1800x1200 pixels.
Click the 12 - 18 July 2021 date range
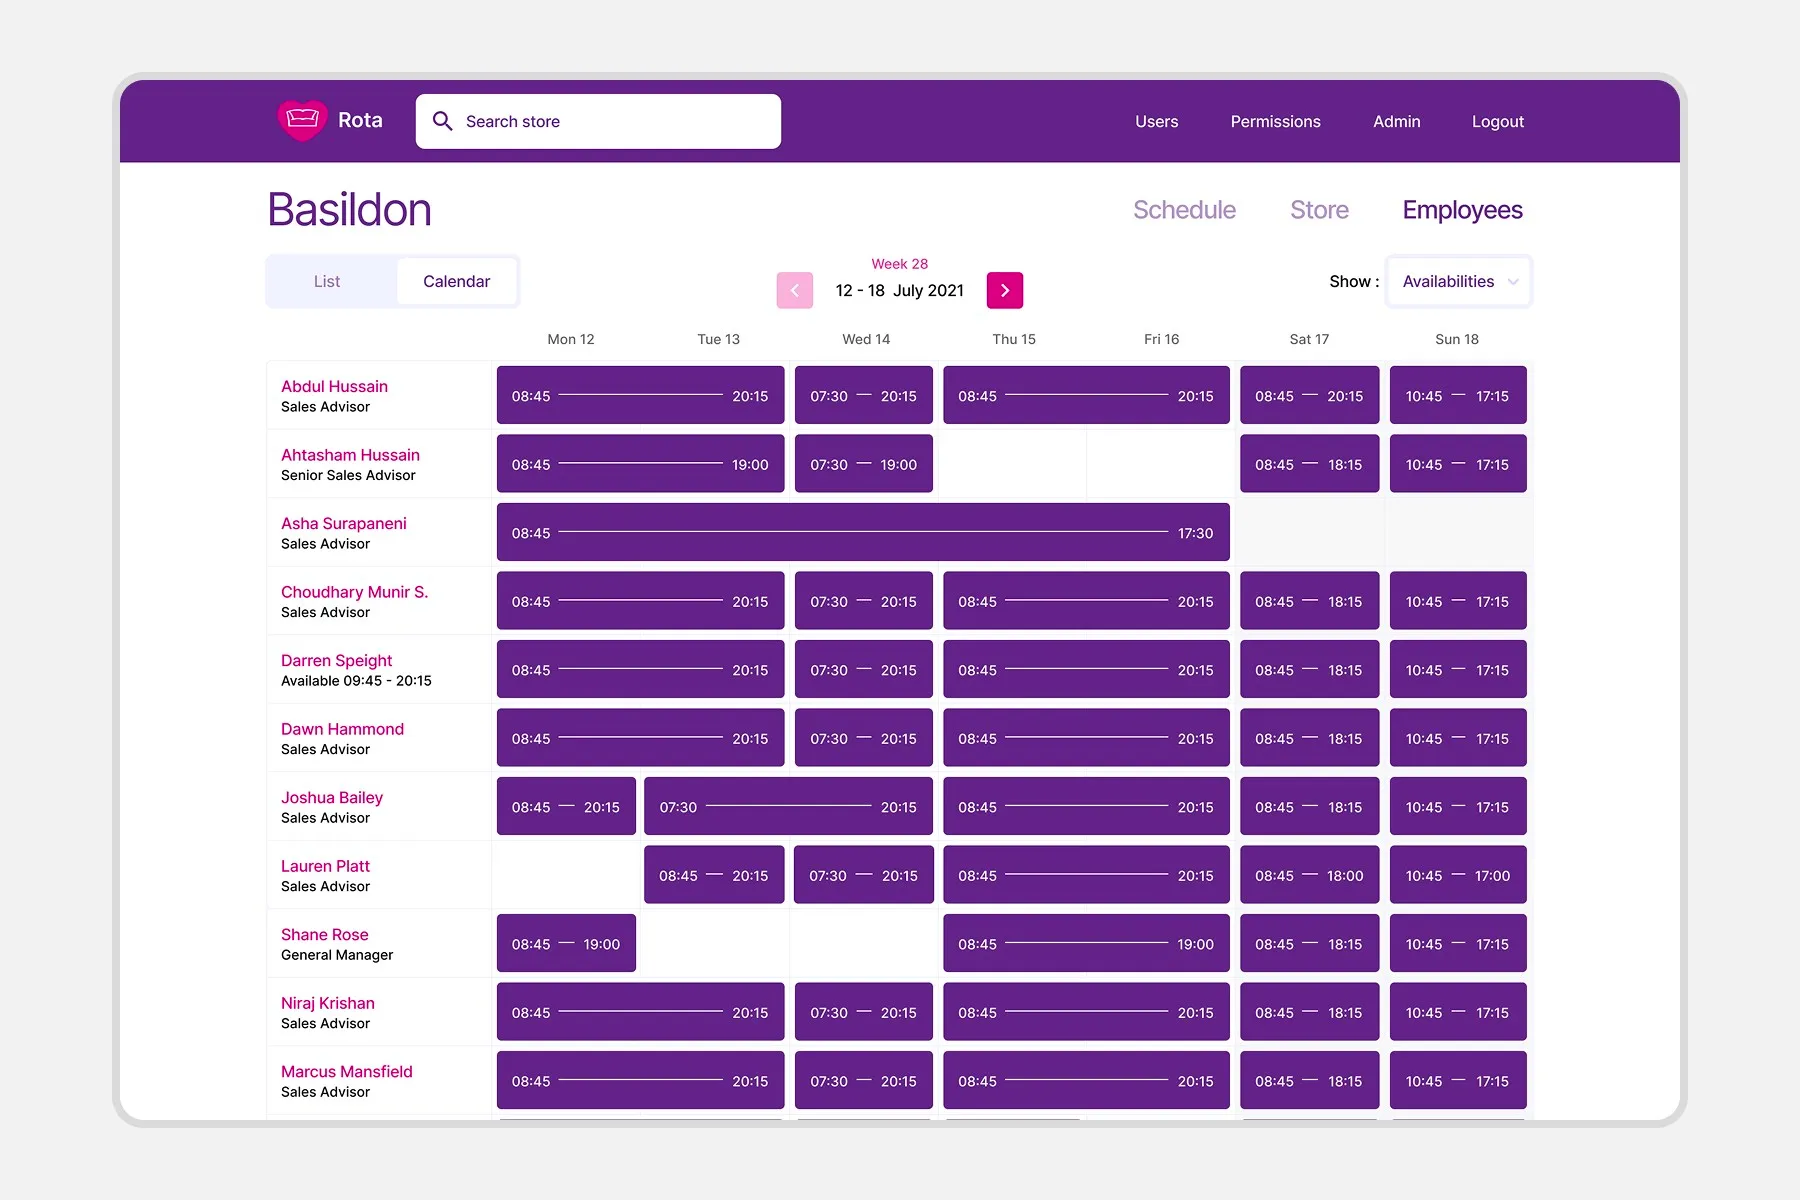point(900,291)
